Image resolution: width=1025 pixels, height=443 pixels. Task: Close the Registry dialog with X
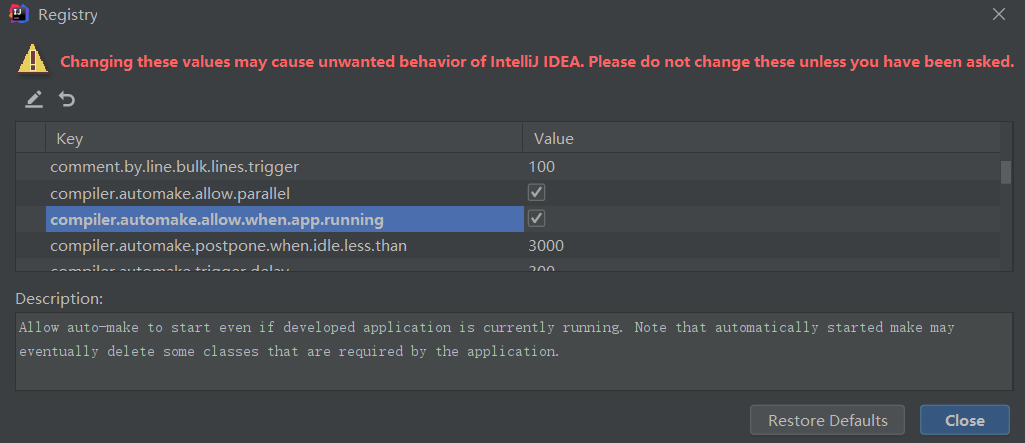tap(998, 14)
